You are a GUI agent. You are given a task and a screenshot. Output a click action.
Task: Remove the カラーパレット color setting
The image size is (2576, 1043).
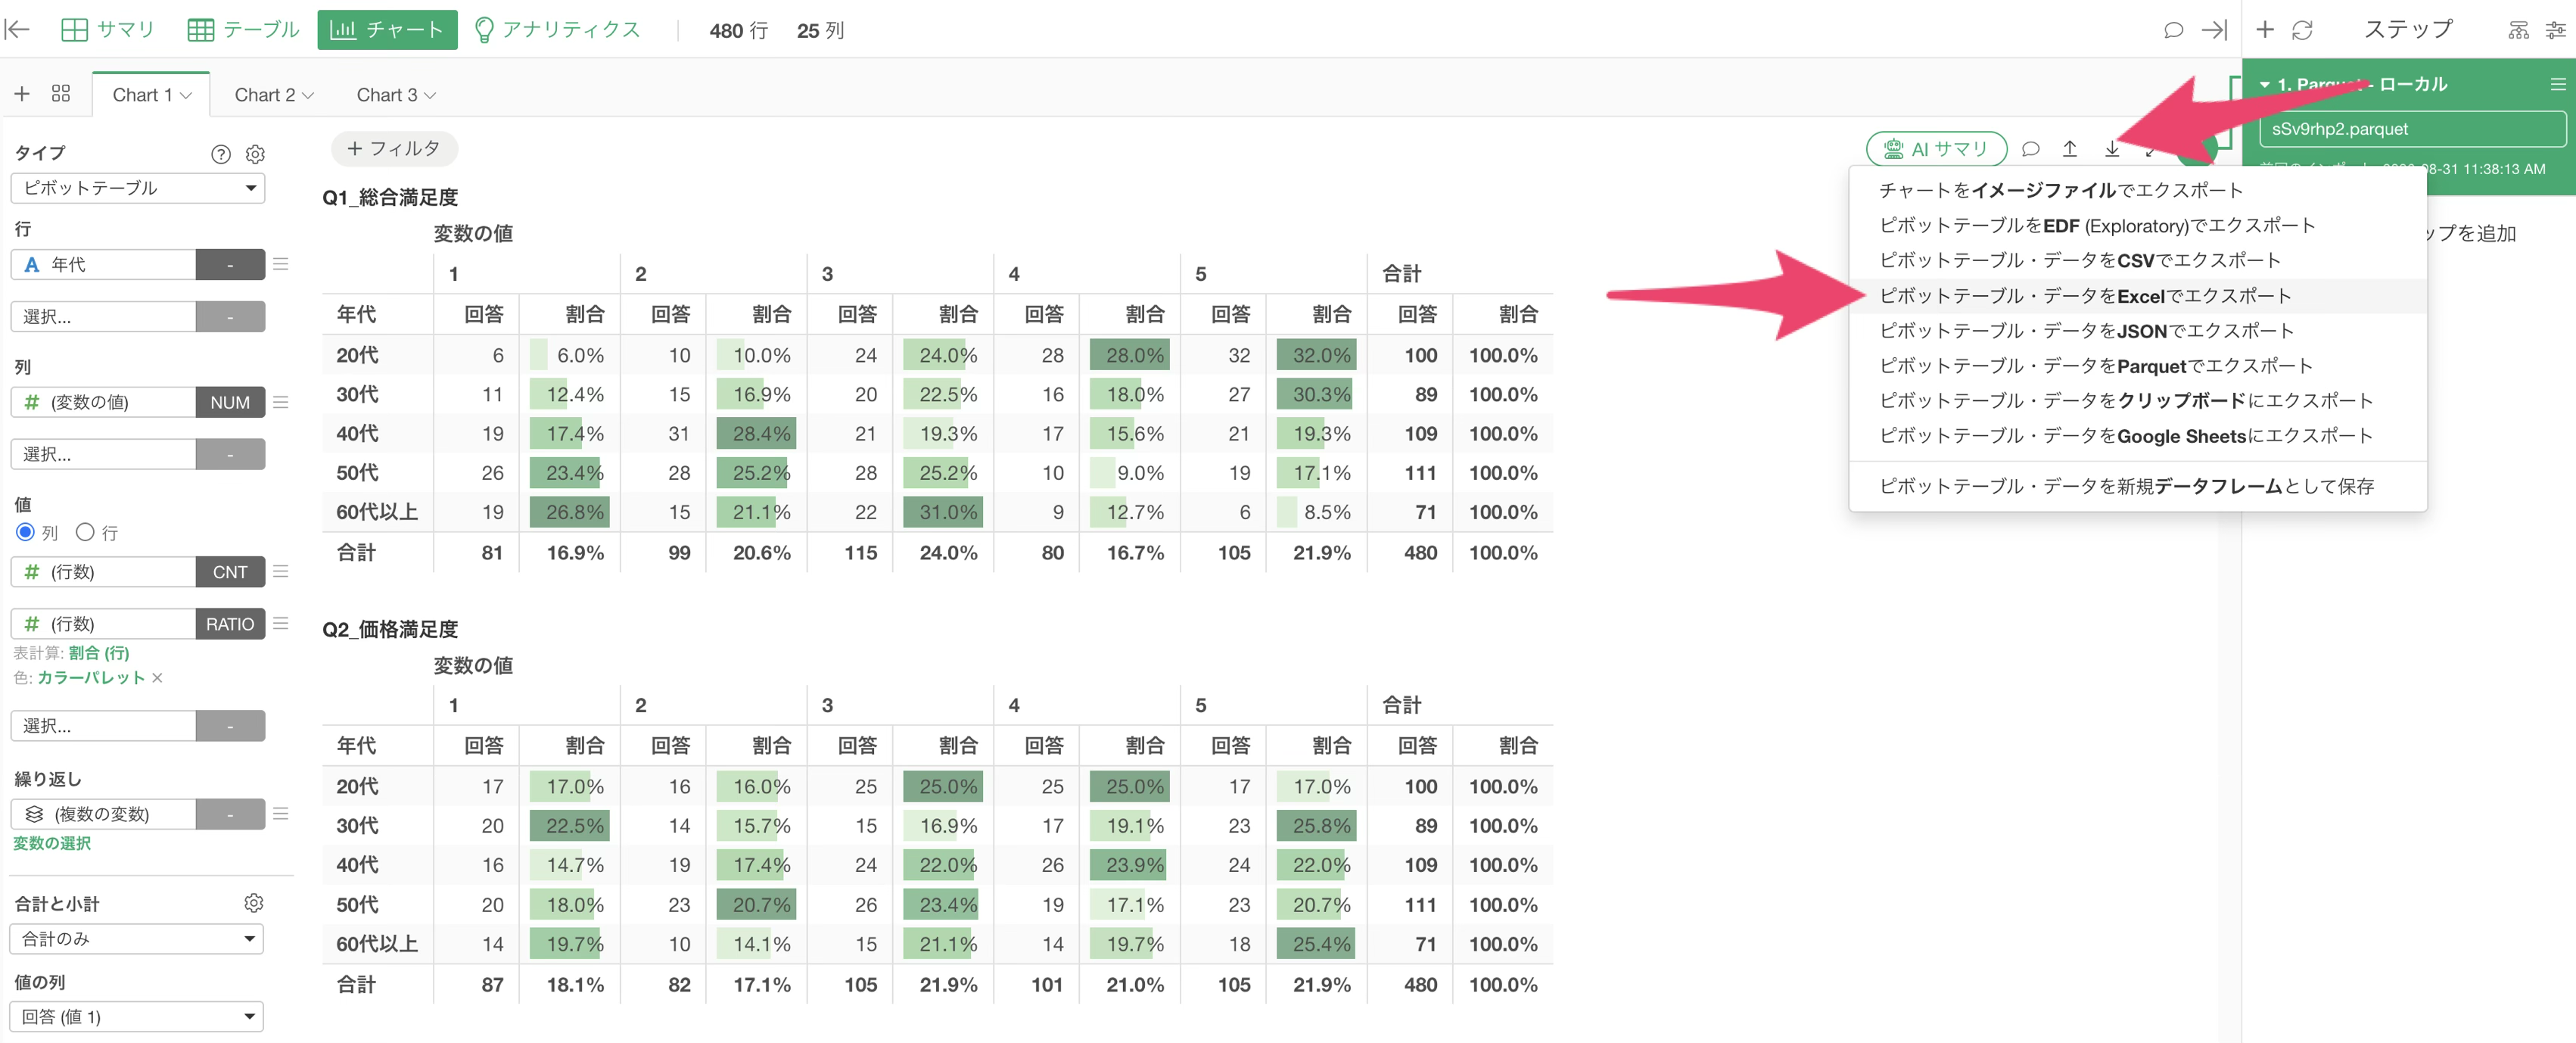157,677
